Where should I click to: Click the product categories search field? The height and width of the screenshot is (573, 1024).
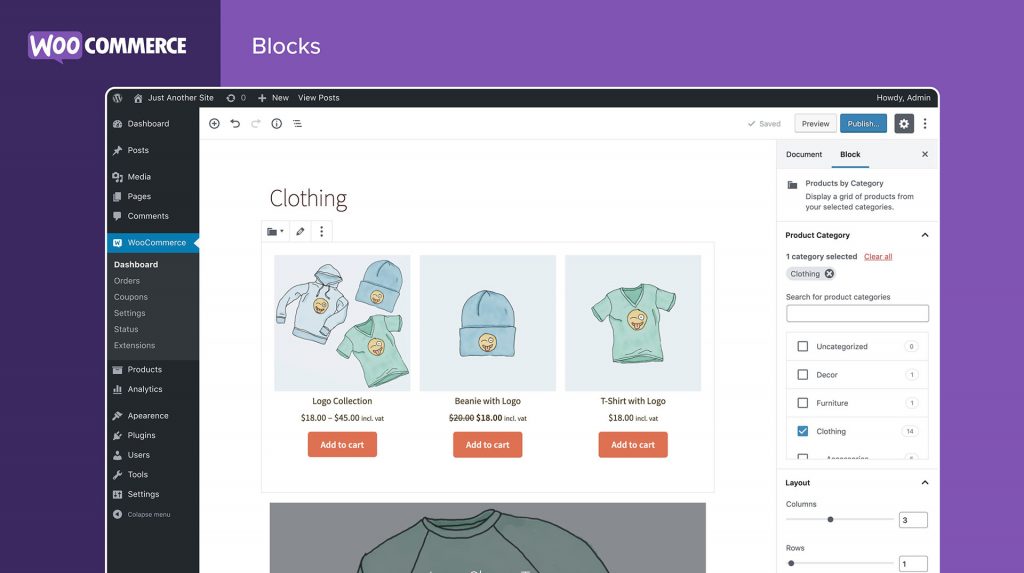pyautogui.click(x=857, y=314)
